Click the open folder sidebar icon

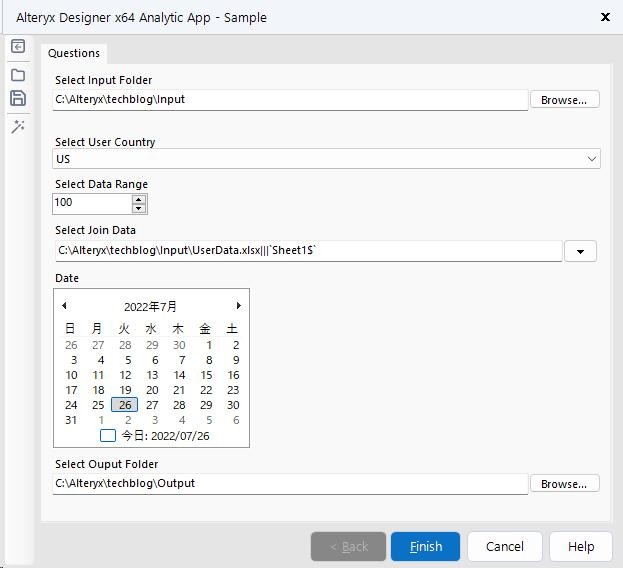tap(18, 74)
